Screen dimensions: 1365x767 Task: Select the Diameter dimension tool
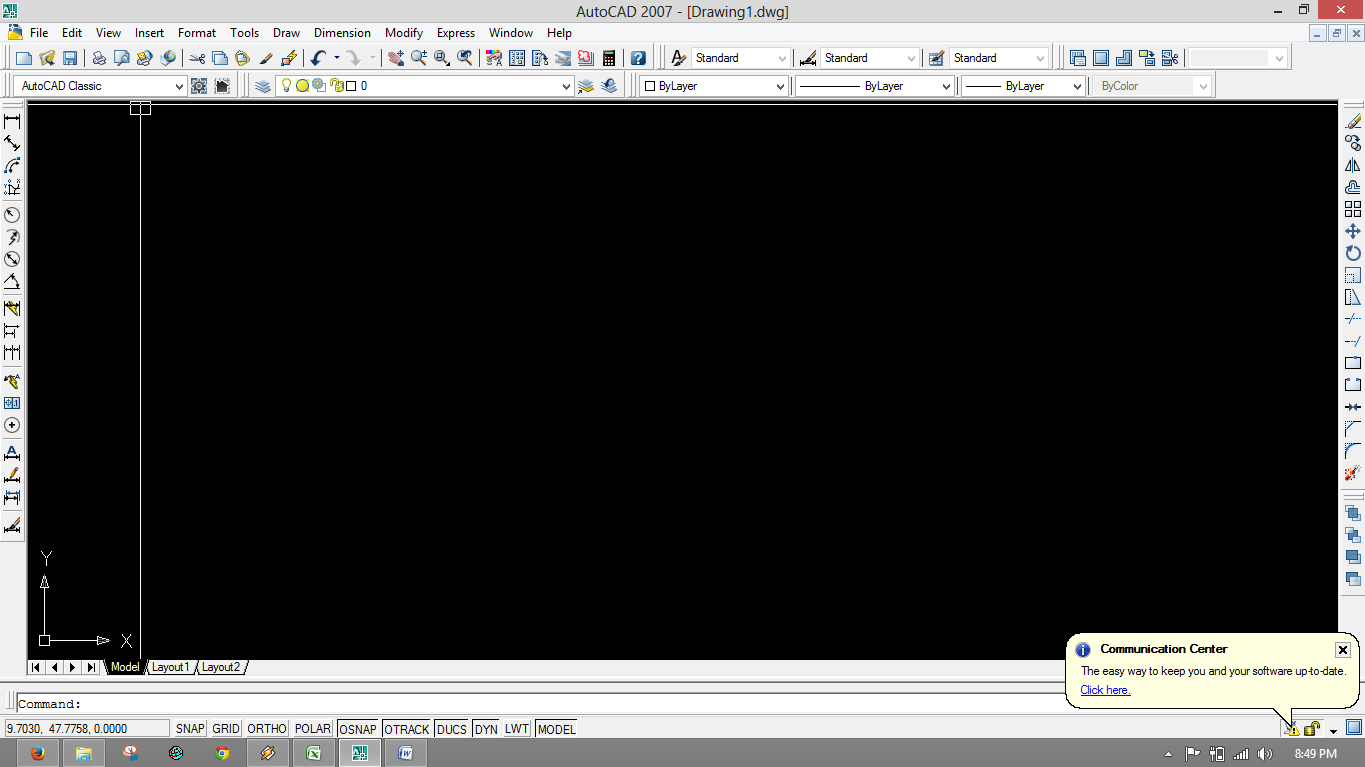pos(13,259)
